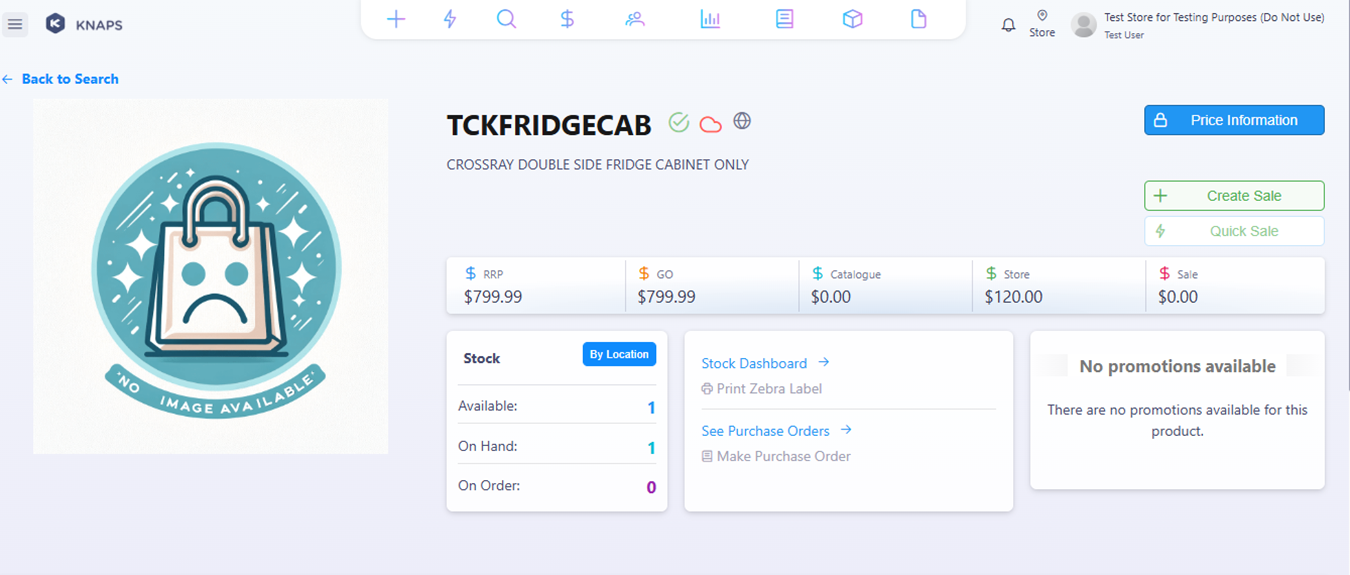Toggle stock view By Location
The height and width of the screenshot is (575, 1350).
pyautogui.click(x=619, y=354)
